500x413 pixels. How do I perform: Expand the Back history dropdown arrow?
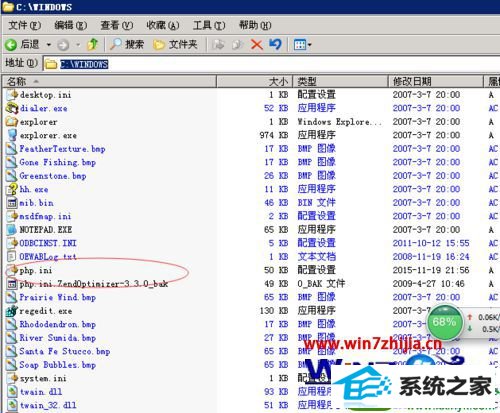[49, 45]
